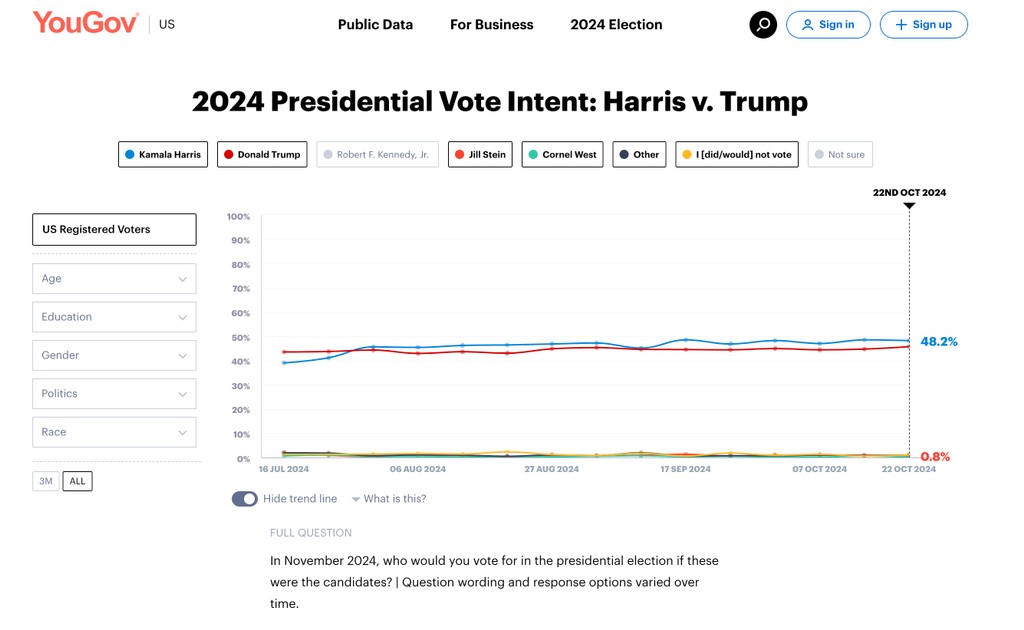
Task: Select the ALL time range button
Action: coord(77,481)
